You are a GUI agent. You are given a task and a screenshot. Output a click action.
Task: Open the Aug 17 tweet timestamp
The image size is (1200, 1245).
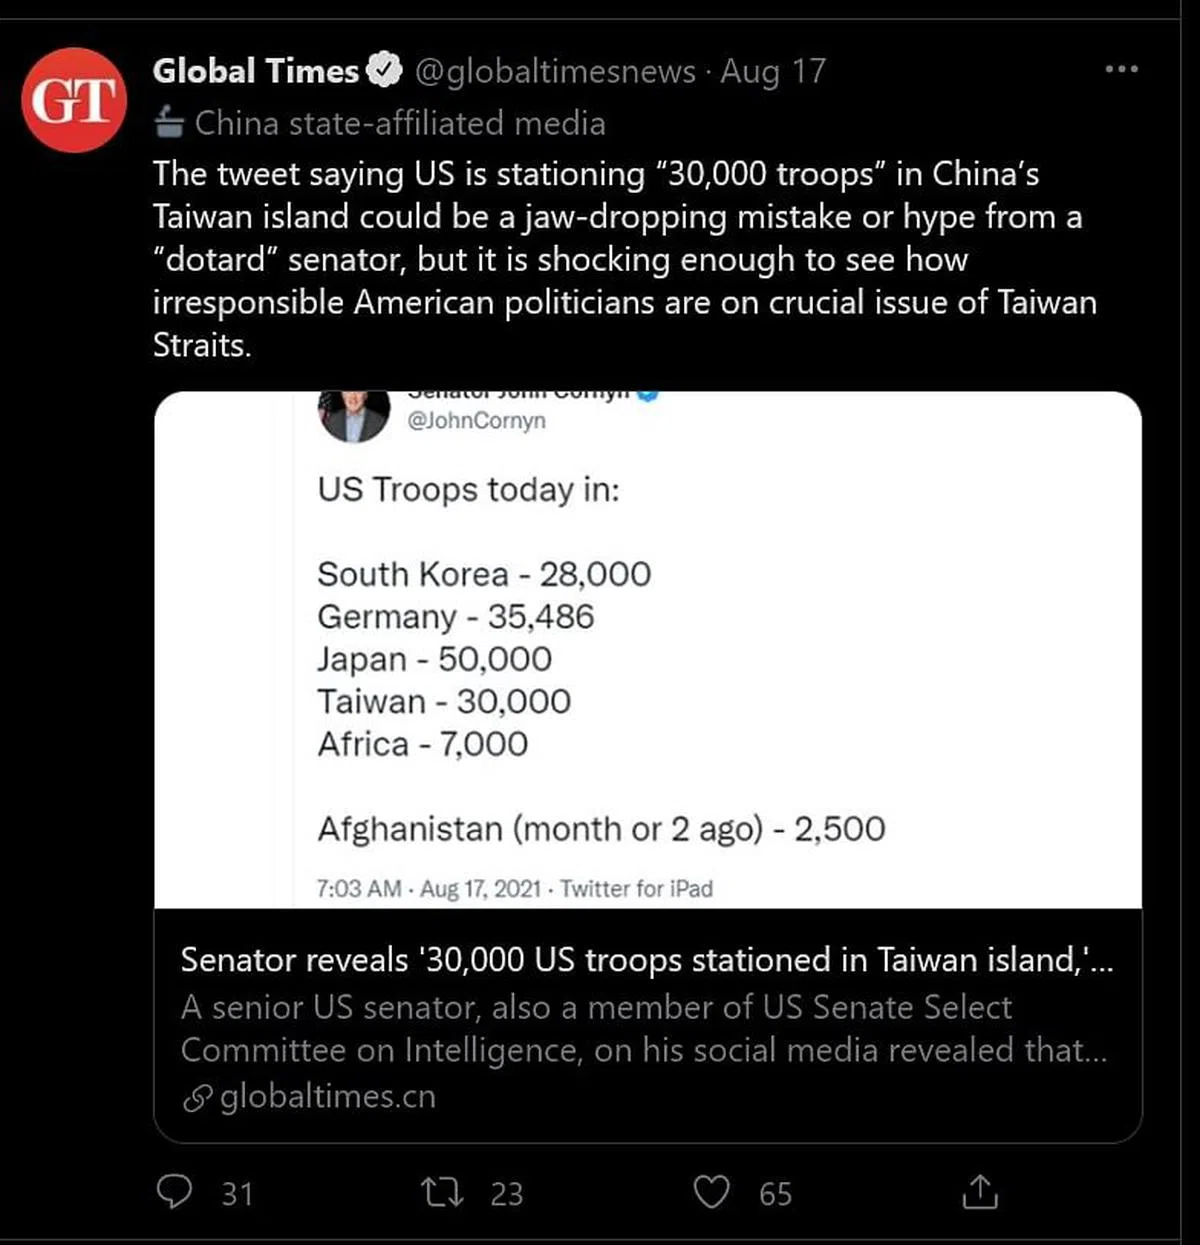(x=773, y=71)
